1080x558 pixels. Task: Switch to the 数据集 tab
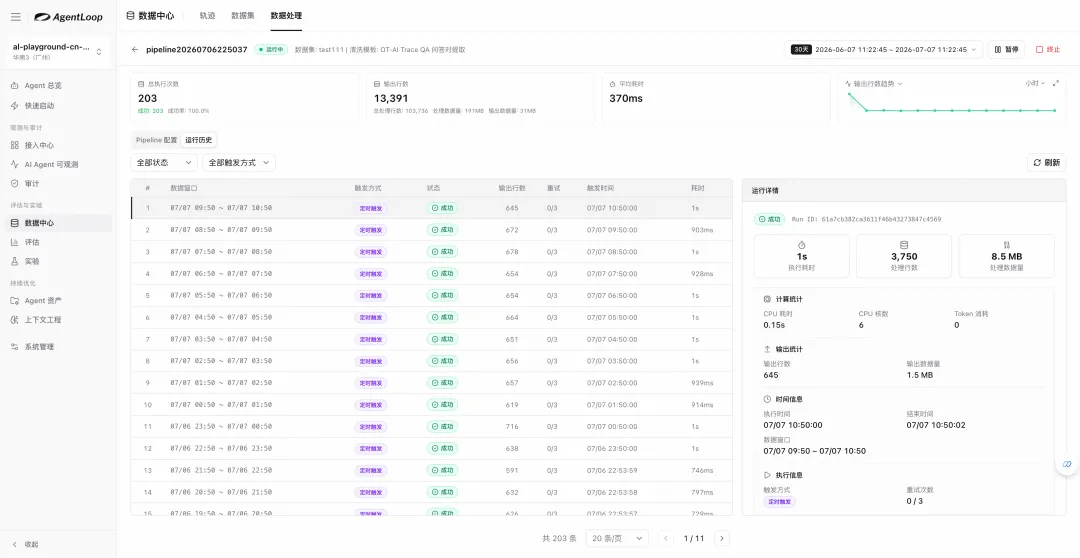tap(243, 15)
